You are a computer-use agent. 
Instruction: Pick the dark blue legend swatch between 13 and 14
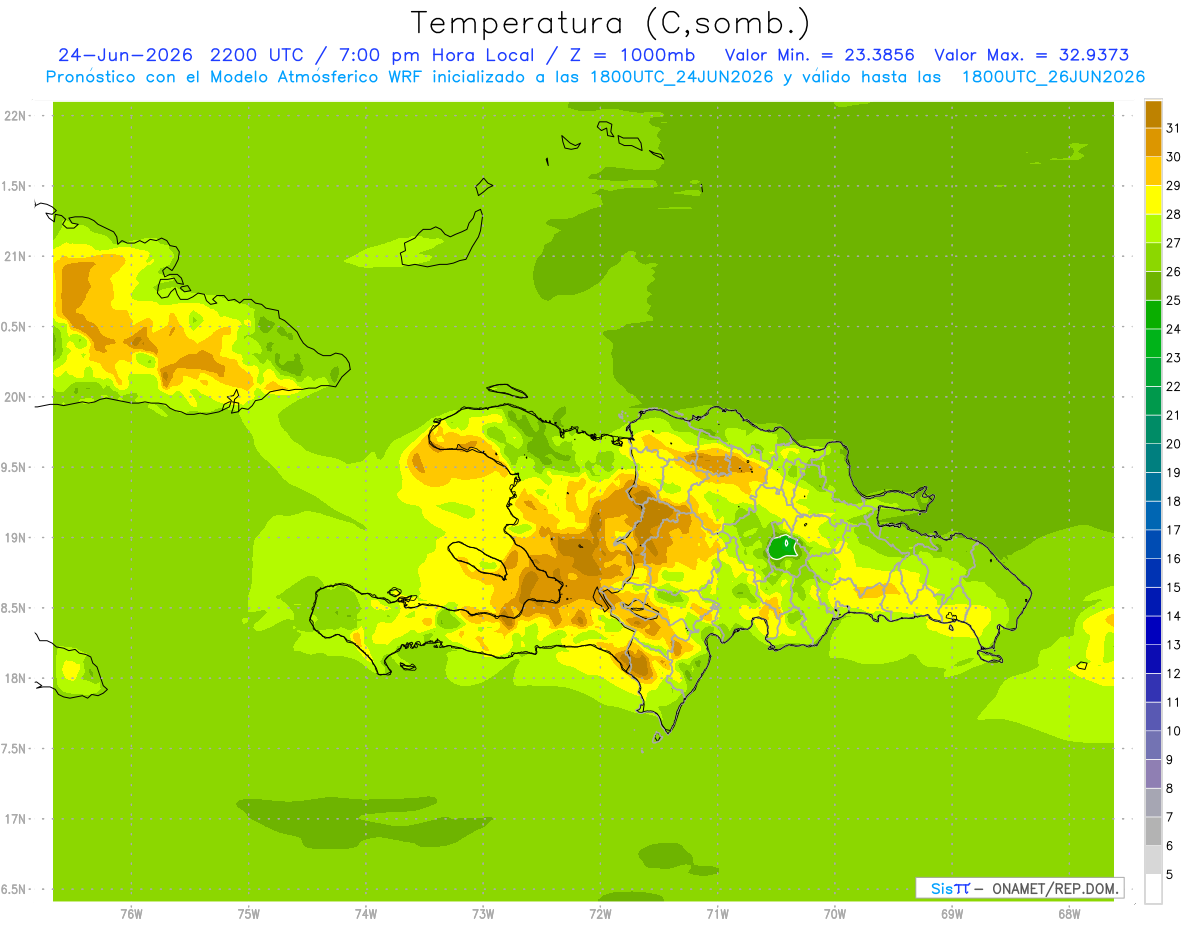(x=1153, y=630)
